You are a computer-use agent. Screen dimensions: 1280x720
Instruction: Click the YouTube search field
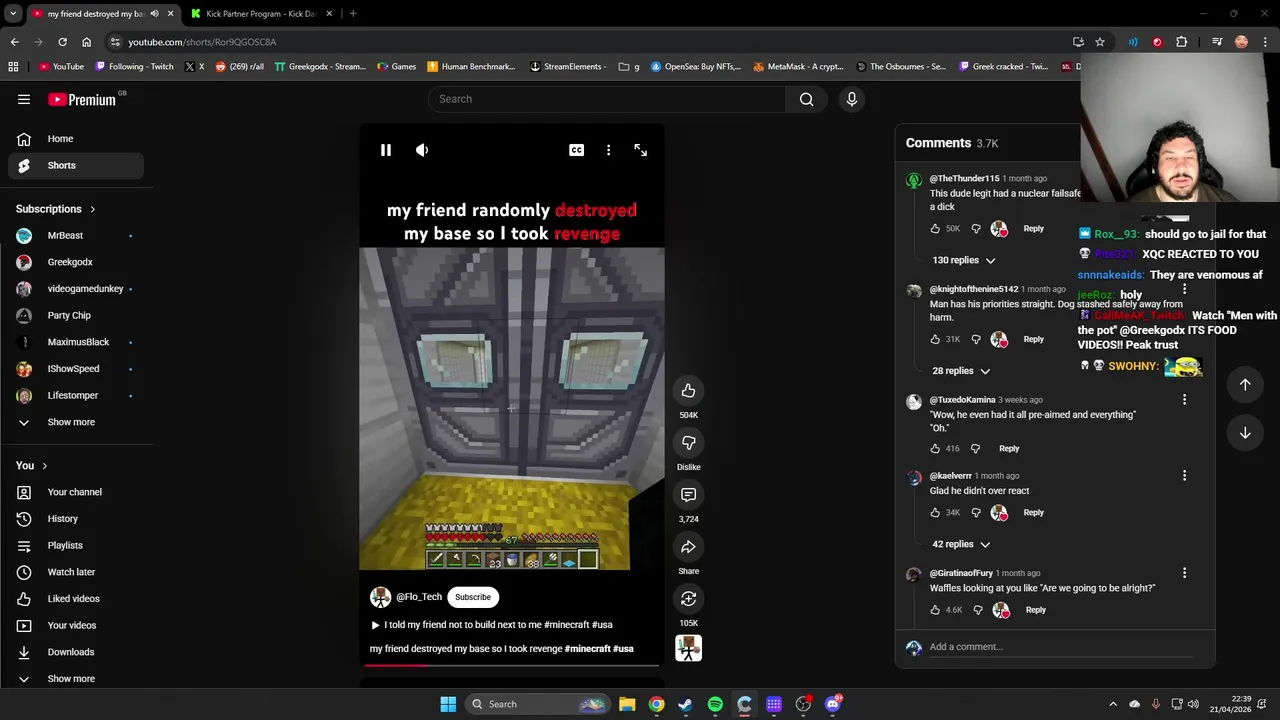[x=607, y=99]
